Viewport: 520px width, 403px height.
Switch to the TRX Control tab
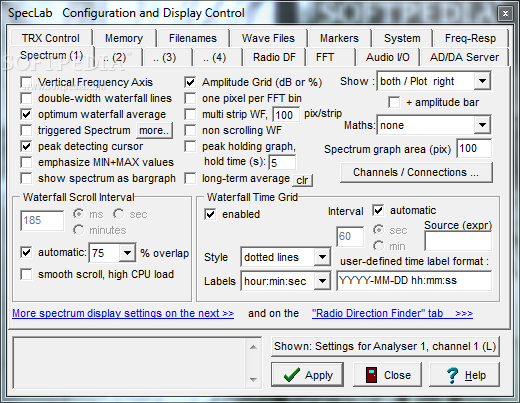[51, 38]
